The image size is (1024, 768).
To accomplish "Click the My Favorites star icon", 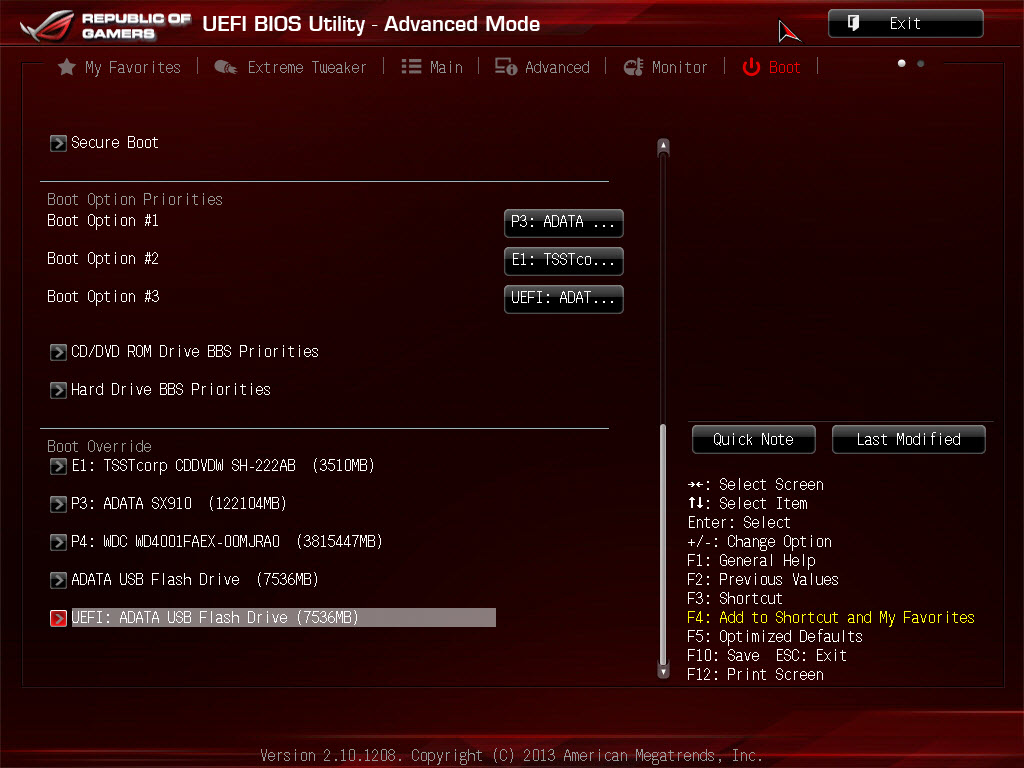I will point(67,67).
